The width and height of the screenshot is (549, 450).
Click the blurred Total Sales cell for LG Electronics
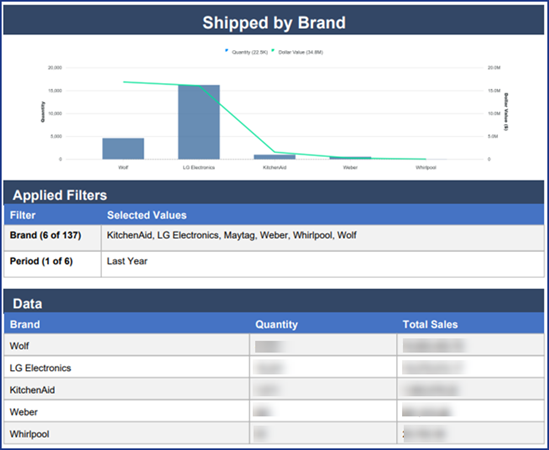click(471, 367)
